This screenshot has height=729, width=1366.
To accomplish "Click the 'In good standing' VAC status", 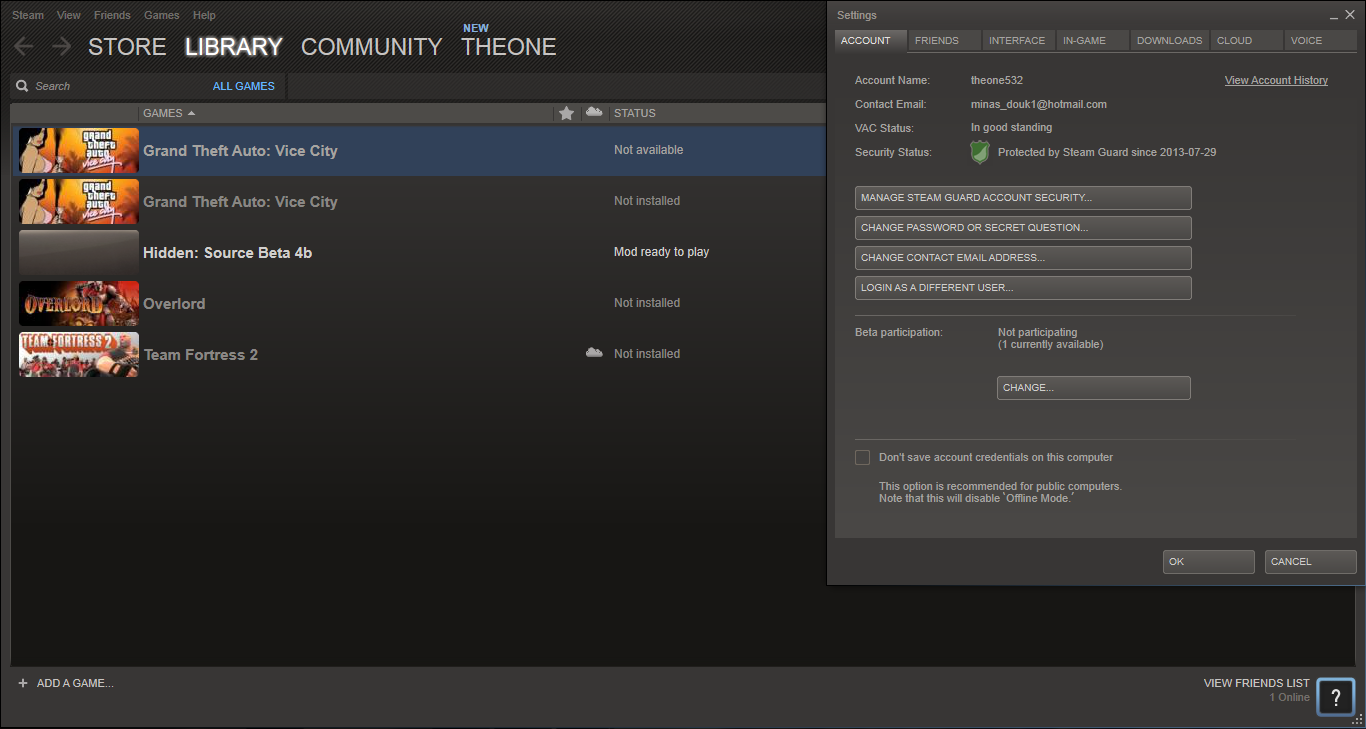I will click(1011, 128).
